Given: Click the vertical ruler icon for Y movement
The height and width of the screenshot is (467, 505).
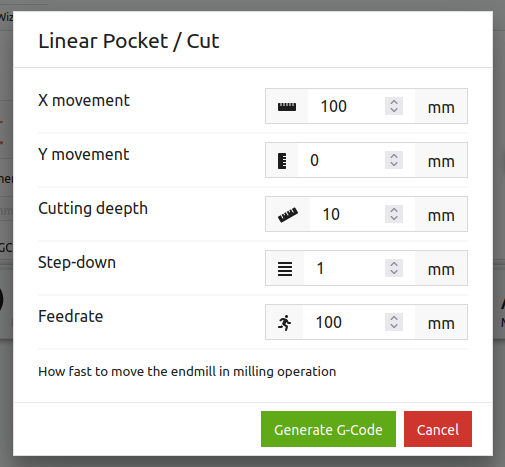Looking at the screenshot, I should click(x=282, y=161).
